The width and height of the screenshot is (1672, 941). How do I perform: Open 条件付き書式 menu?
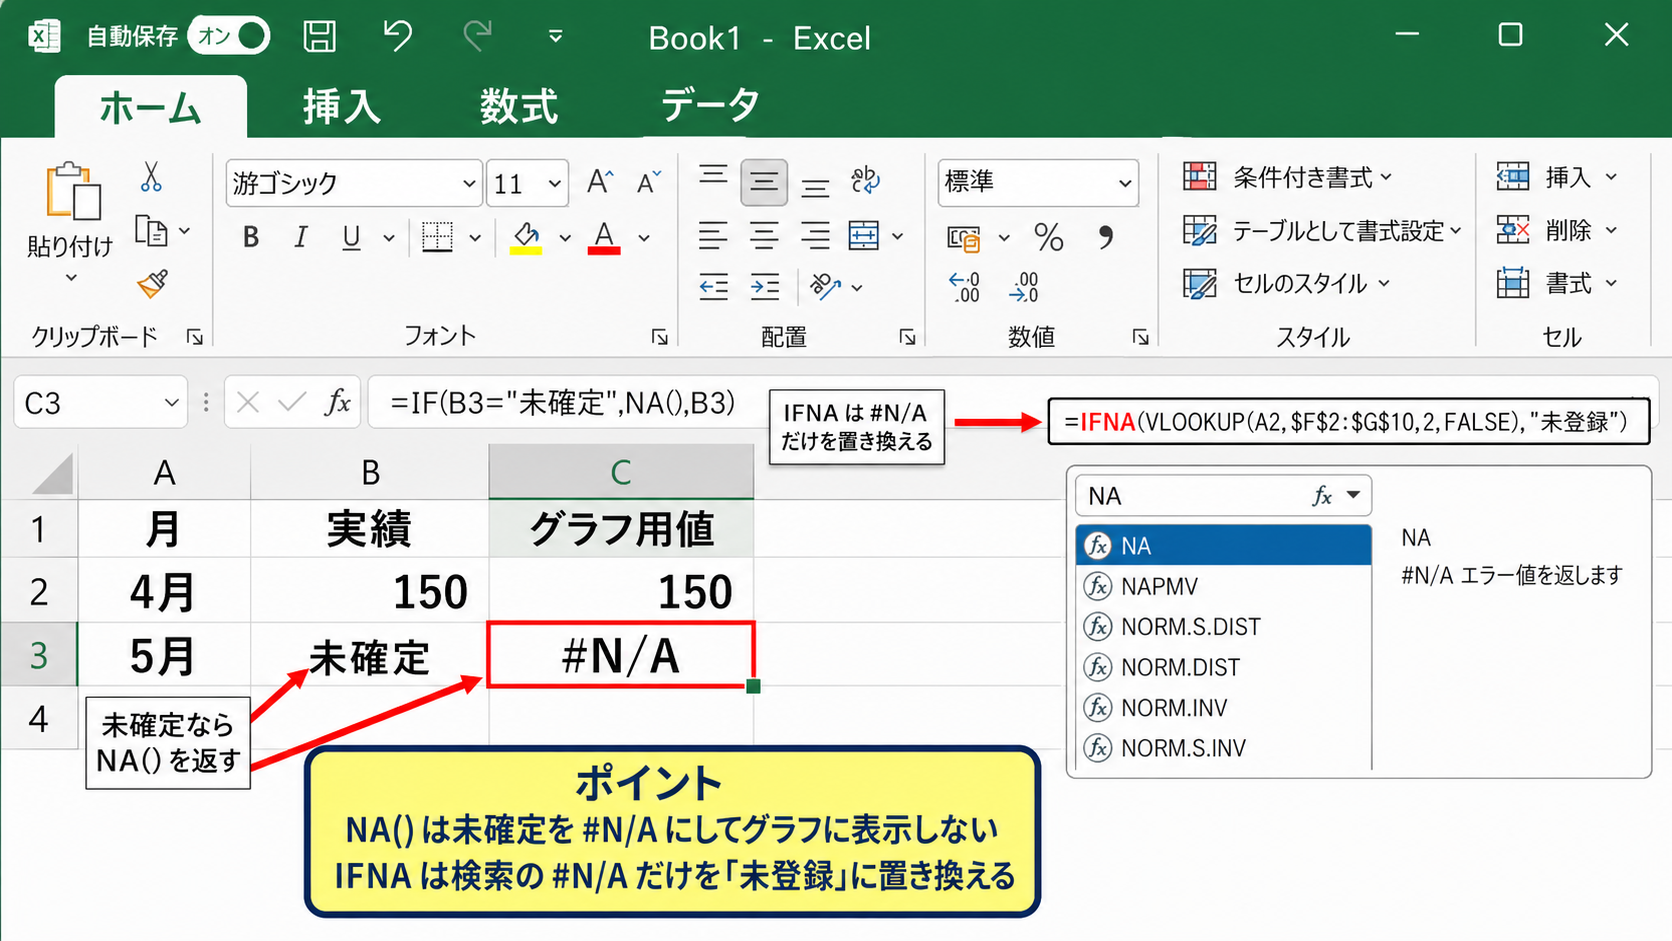tap(1287, 178)
